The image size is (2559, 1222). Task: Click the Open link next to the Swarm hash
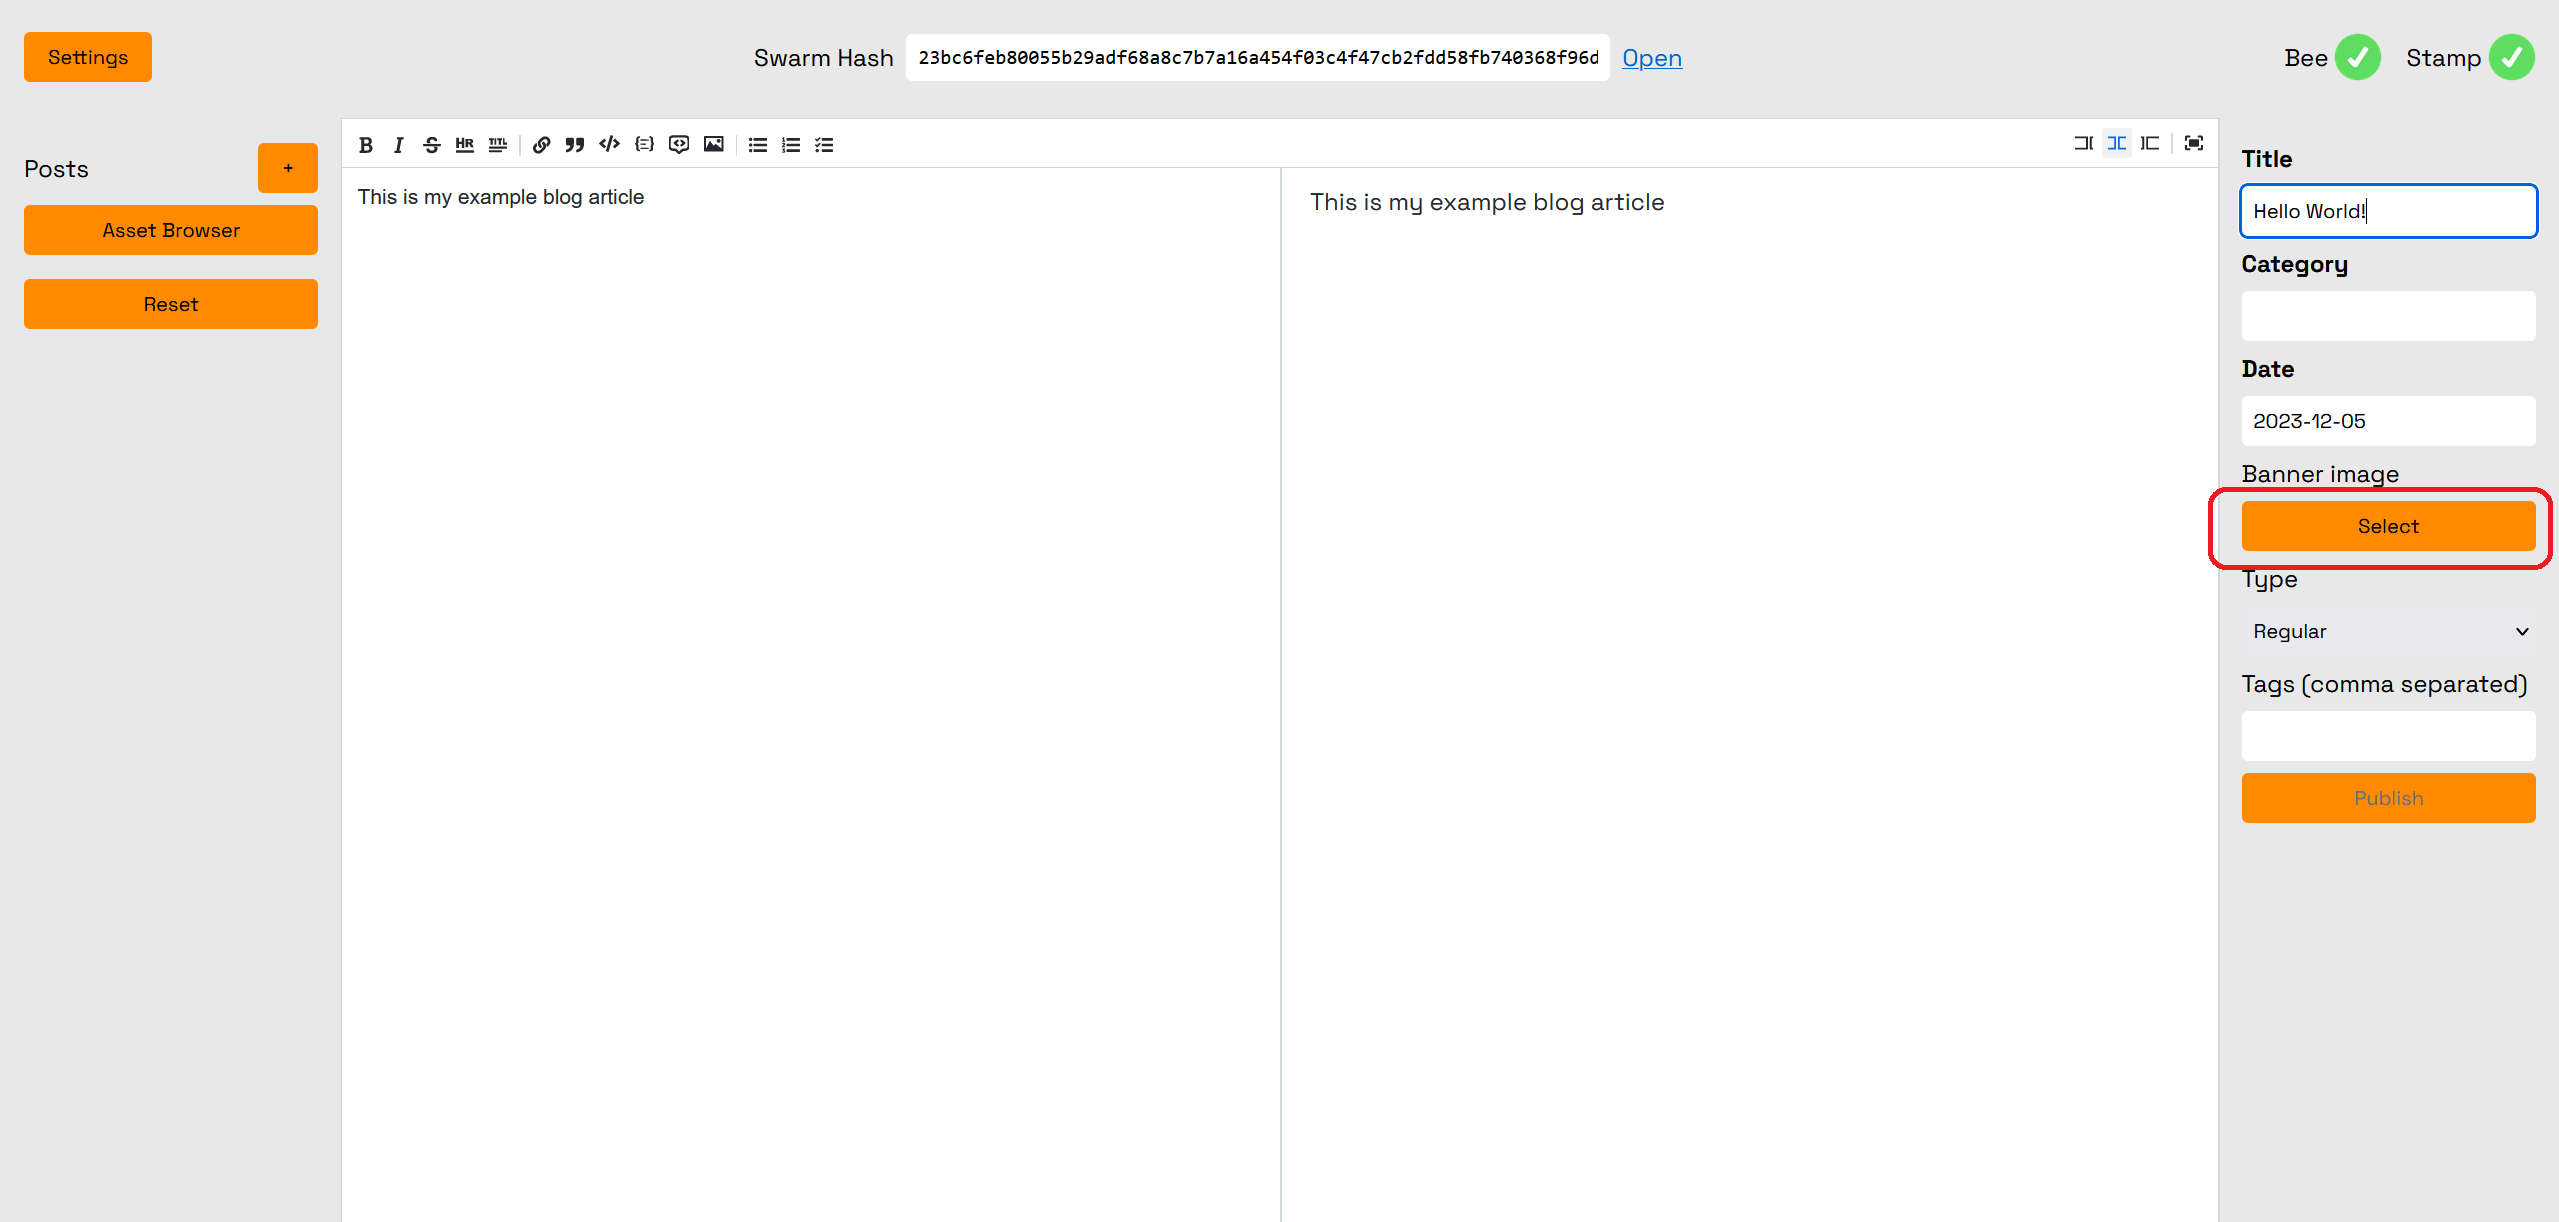(1651, 58)
